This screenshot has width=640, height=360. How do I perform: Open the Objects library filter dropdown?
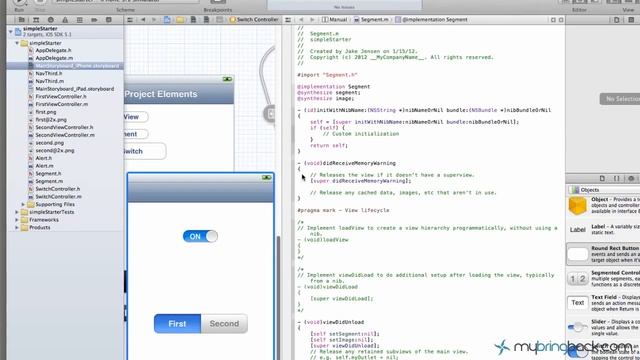[604, 190]
